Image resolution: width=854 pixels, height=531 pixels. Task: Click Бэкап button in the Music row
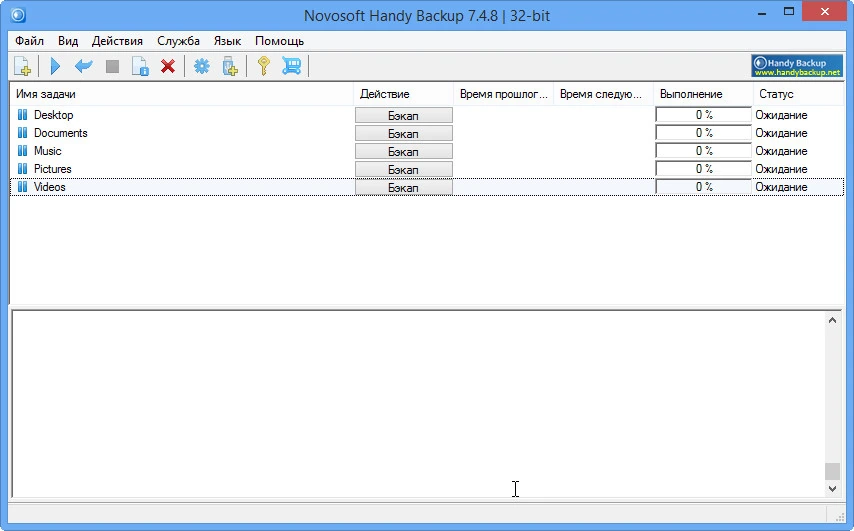[x=404, y=151]
